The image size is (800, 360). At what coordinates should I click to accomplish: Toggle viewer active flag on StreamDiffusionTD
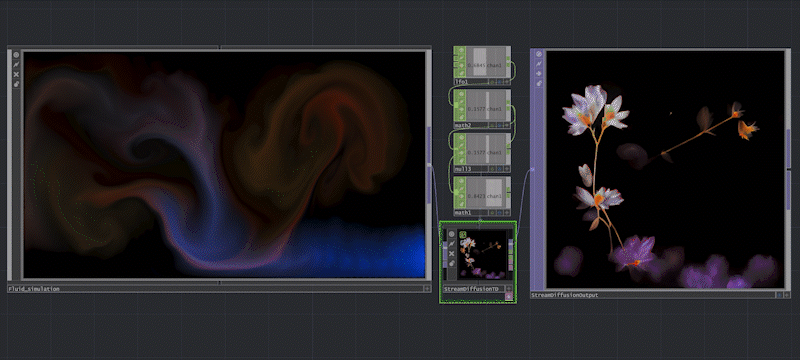coord(452,235)
